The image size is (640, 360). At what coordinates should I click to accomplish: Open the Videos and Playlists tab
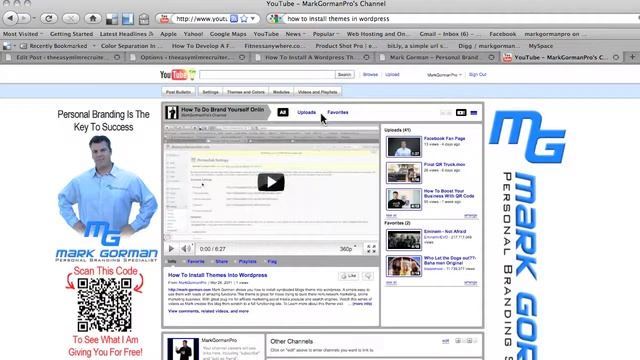318,92
